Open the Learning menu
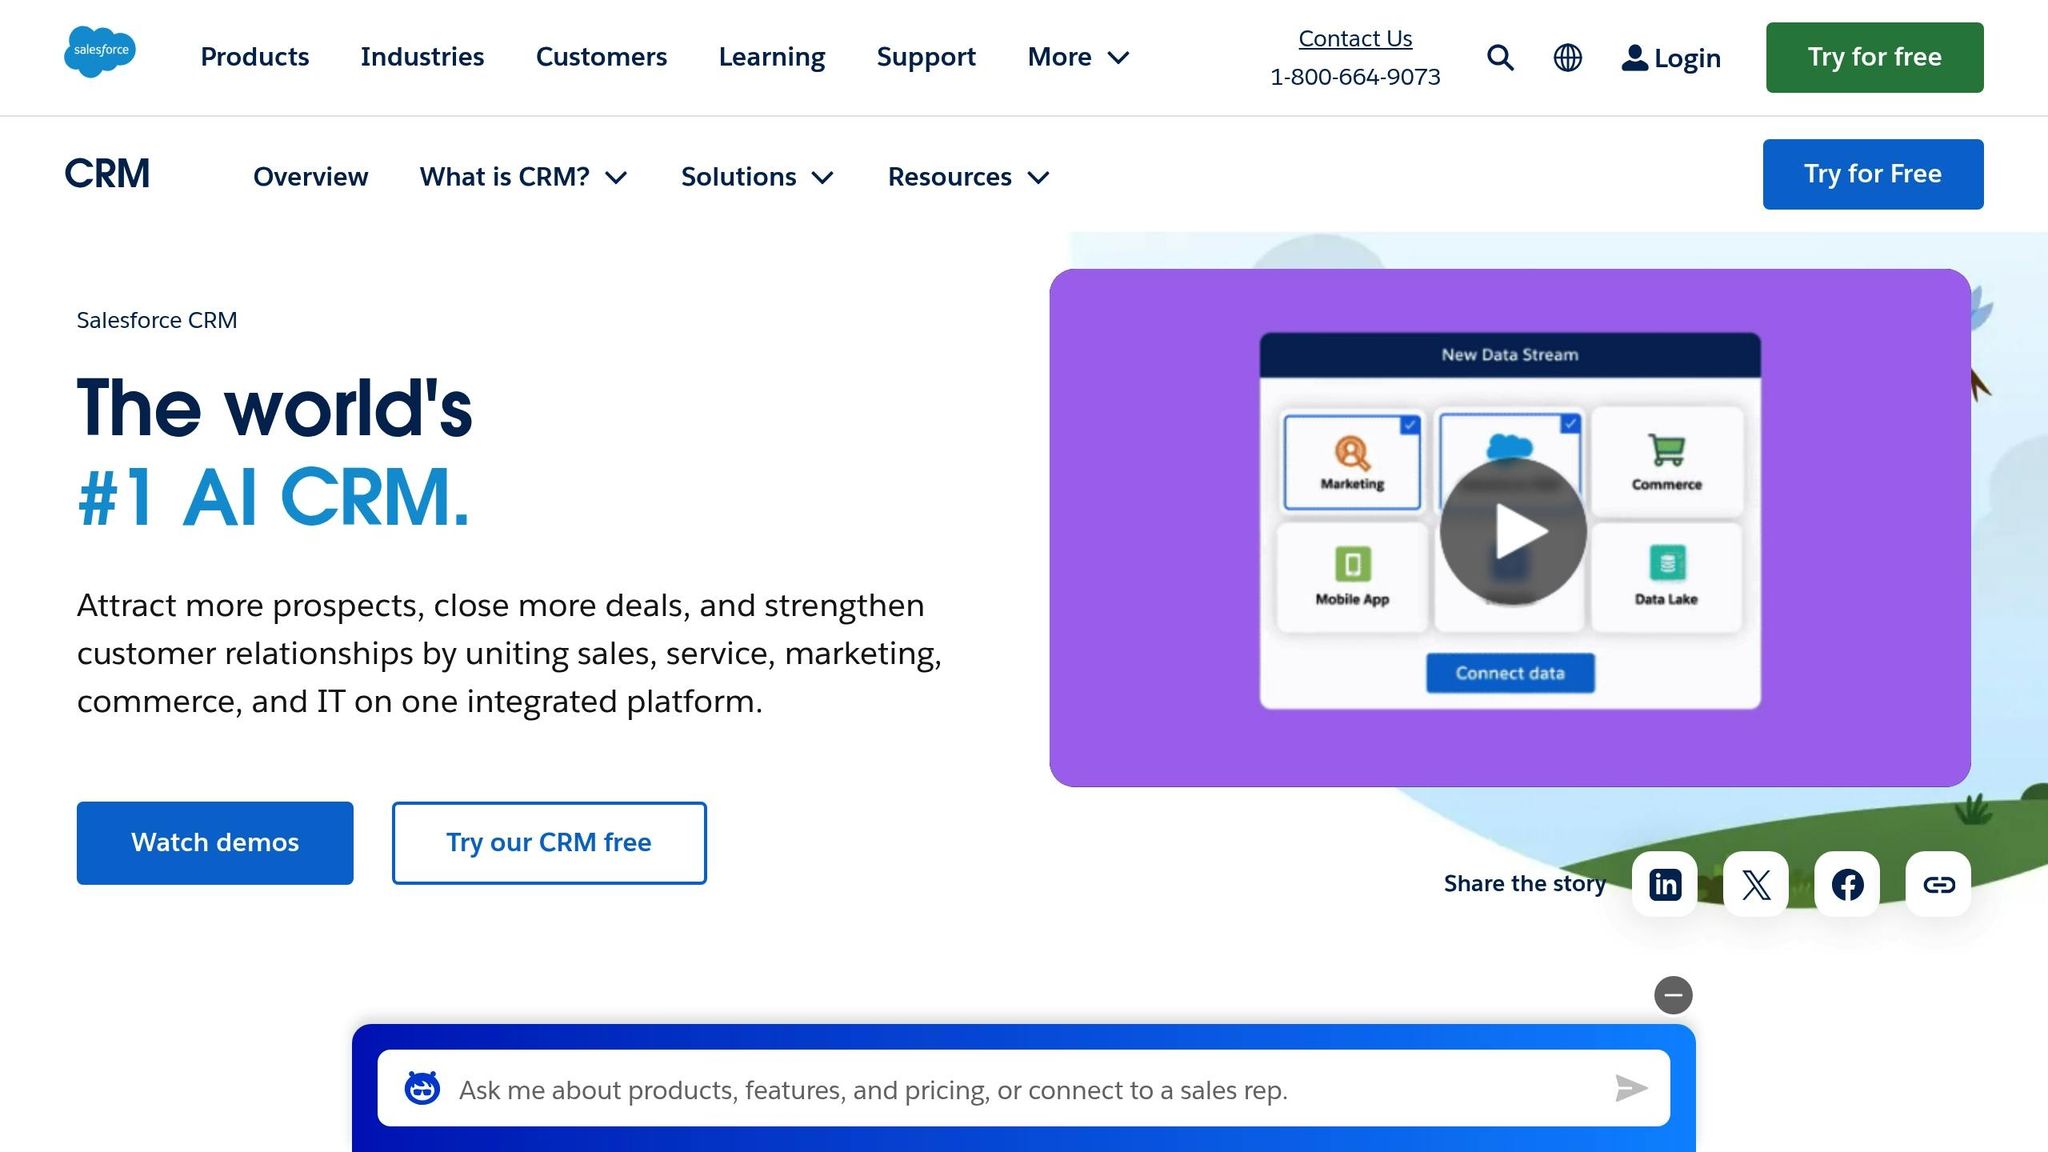 pyautogui.click(x=772, y=57)
